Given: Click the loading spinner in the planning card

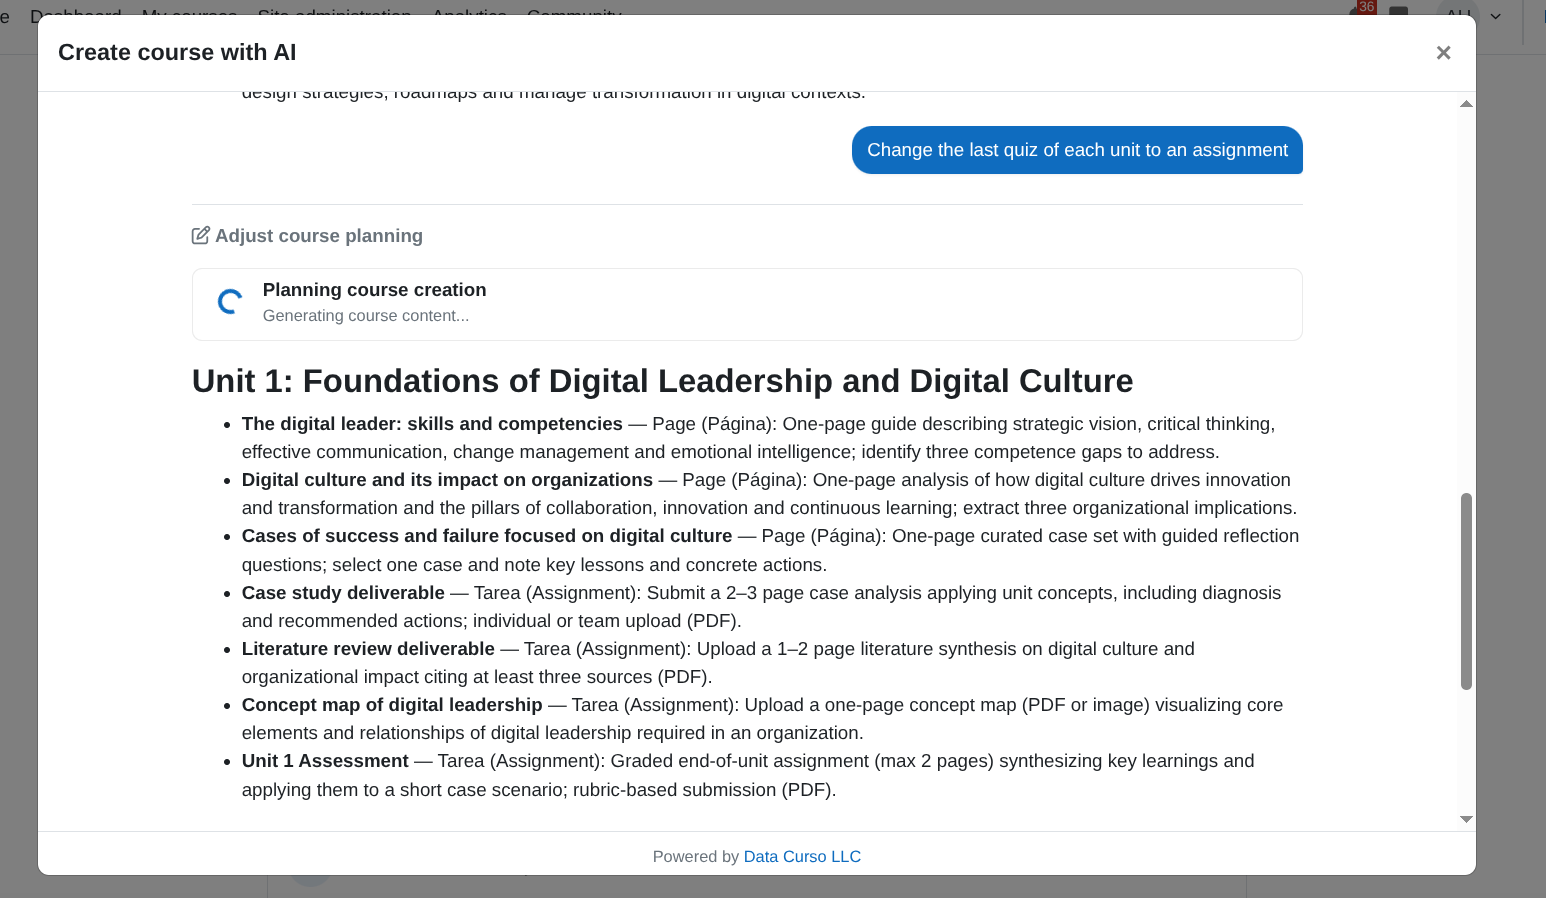Looking at the screenshot, I should pos(230,302).
